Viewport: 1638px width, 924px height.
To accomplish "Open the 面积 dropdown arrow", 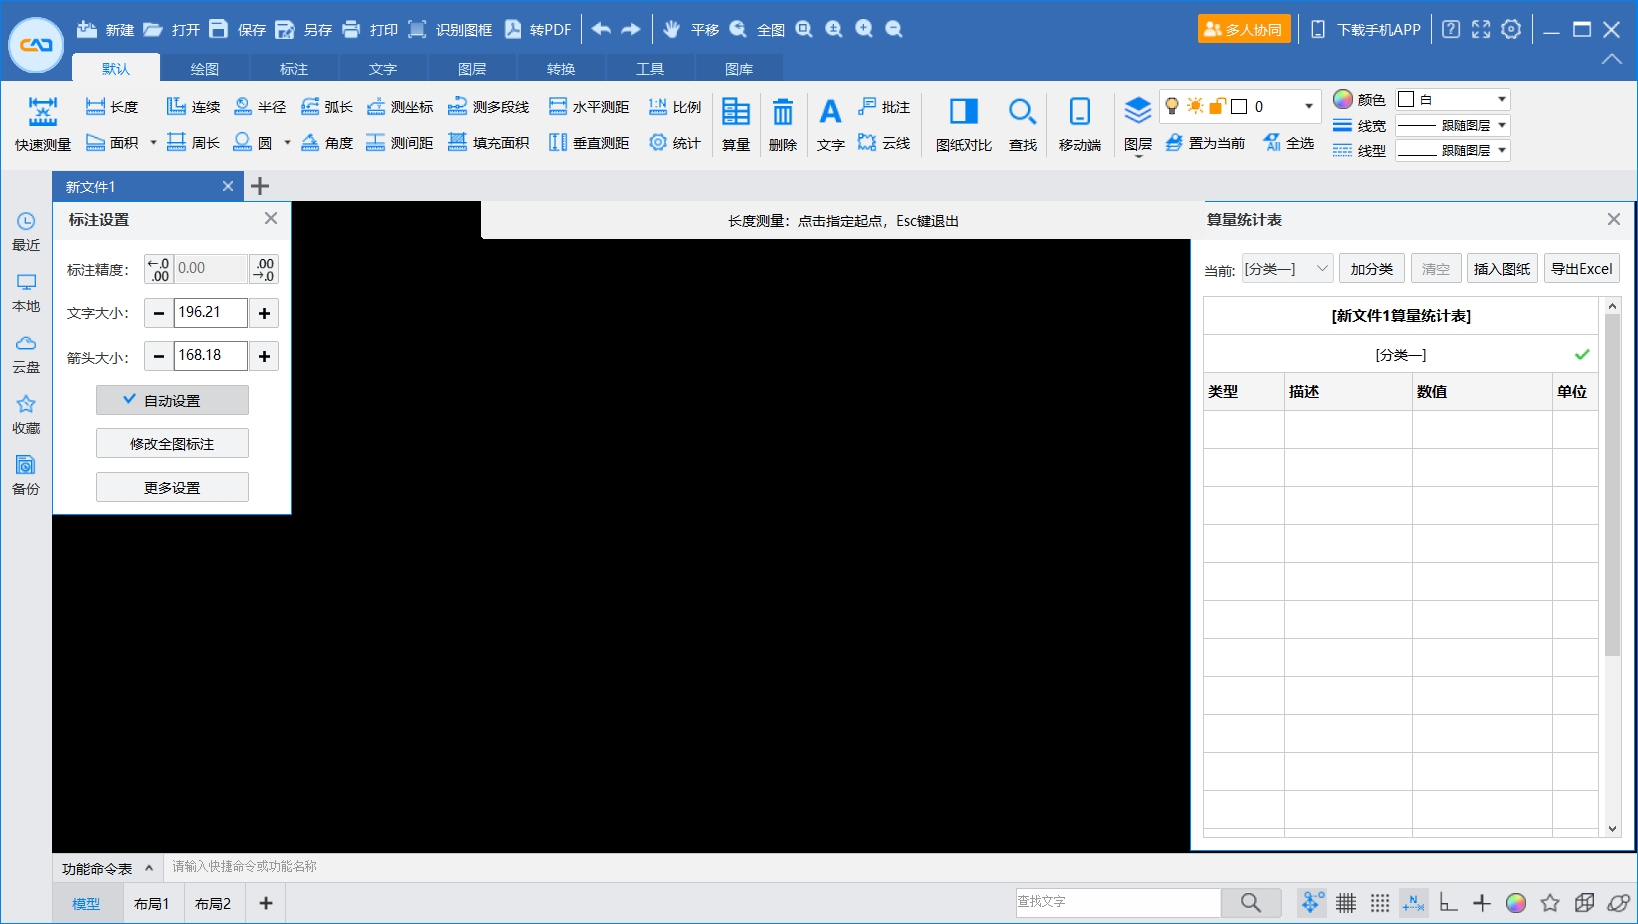I will [153, 143].
